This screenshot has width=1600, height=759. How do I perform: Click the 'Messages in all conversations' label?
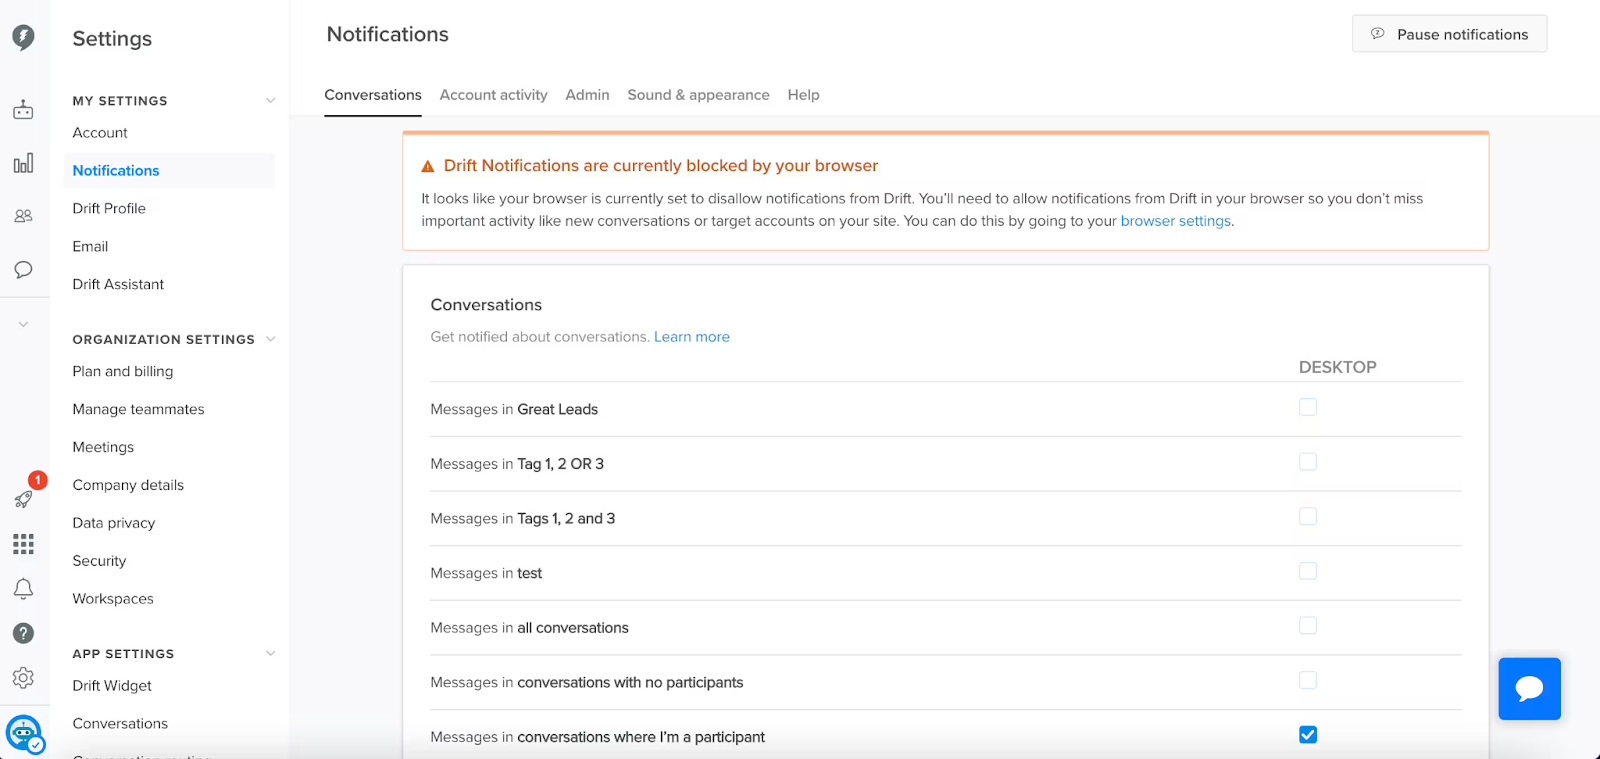pos(529,628)
